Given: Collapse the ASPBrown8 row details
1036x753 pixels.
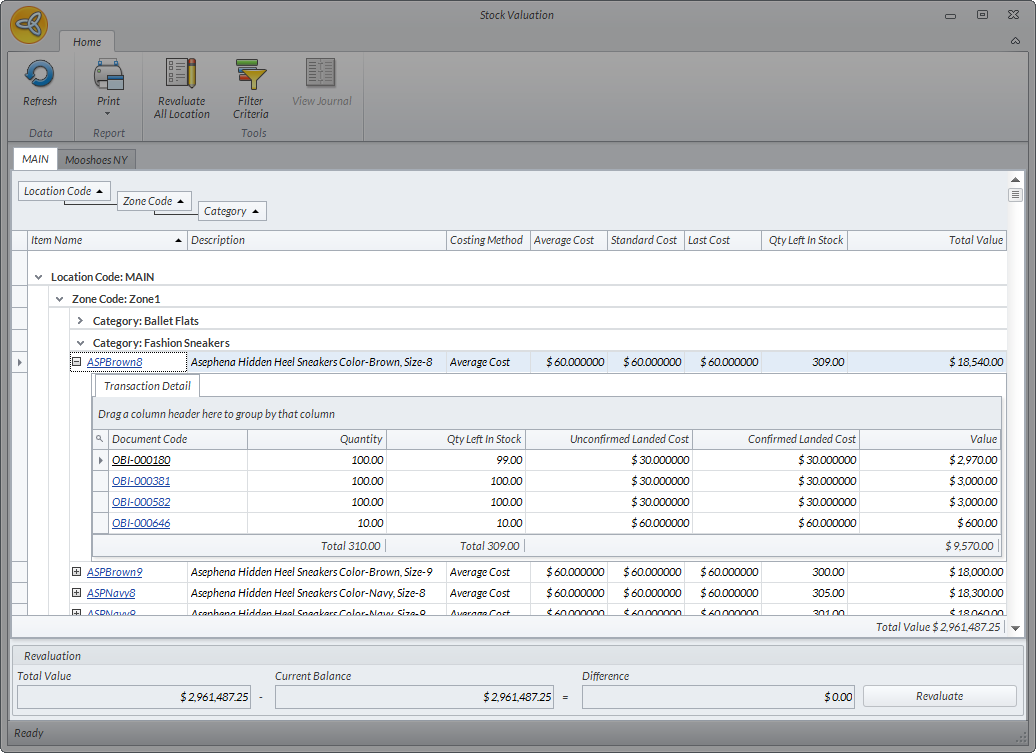Looking at the screenshot, I should click(76, 362).
